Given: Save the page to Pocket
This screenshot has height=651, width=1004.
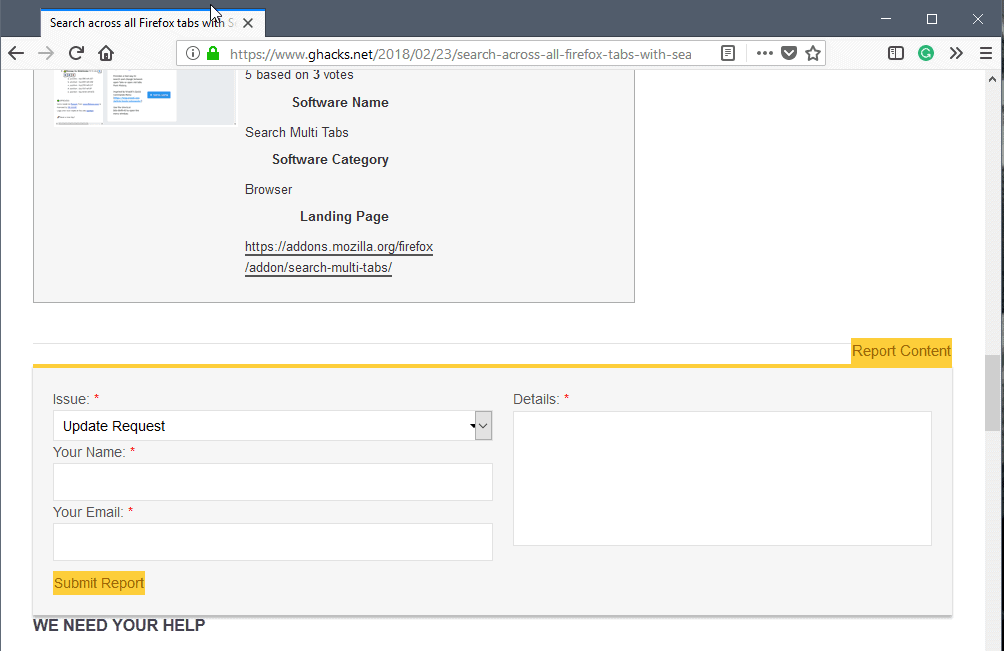Looking at the screenshot, I should [x=789, y=54].
